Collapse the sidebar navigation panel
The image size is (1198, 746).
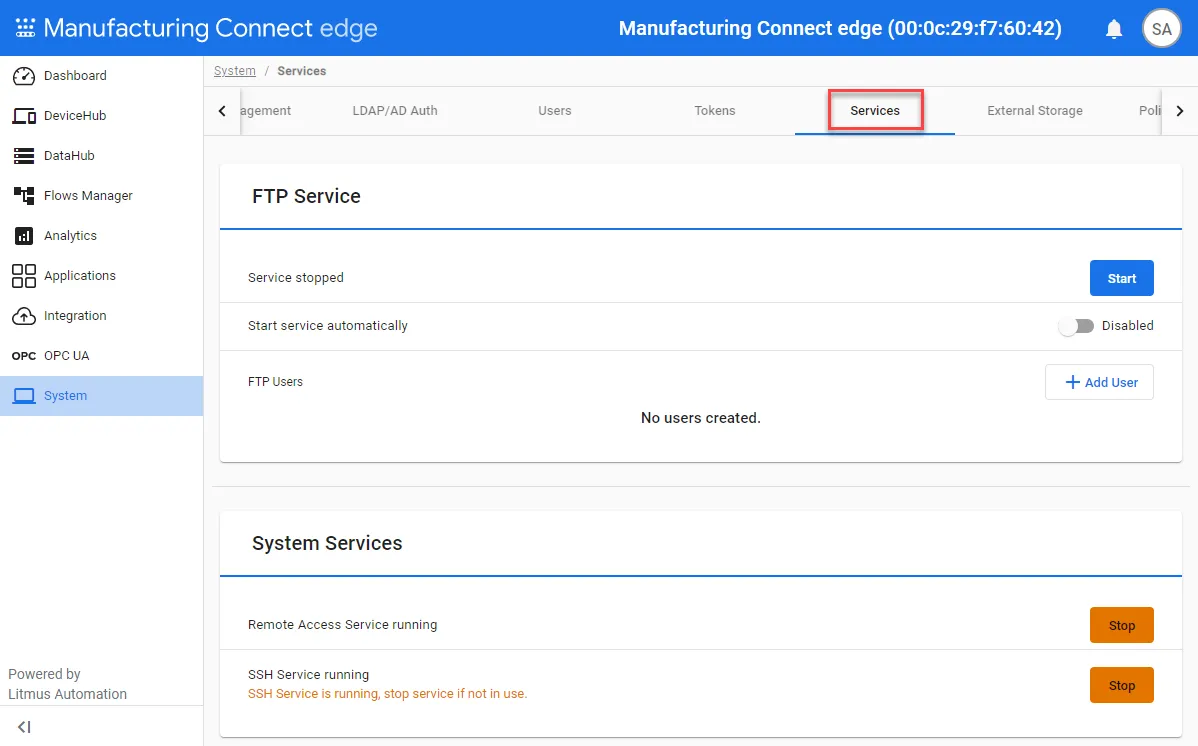coord(24,727)
